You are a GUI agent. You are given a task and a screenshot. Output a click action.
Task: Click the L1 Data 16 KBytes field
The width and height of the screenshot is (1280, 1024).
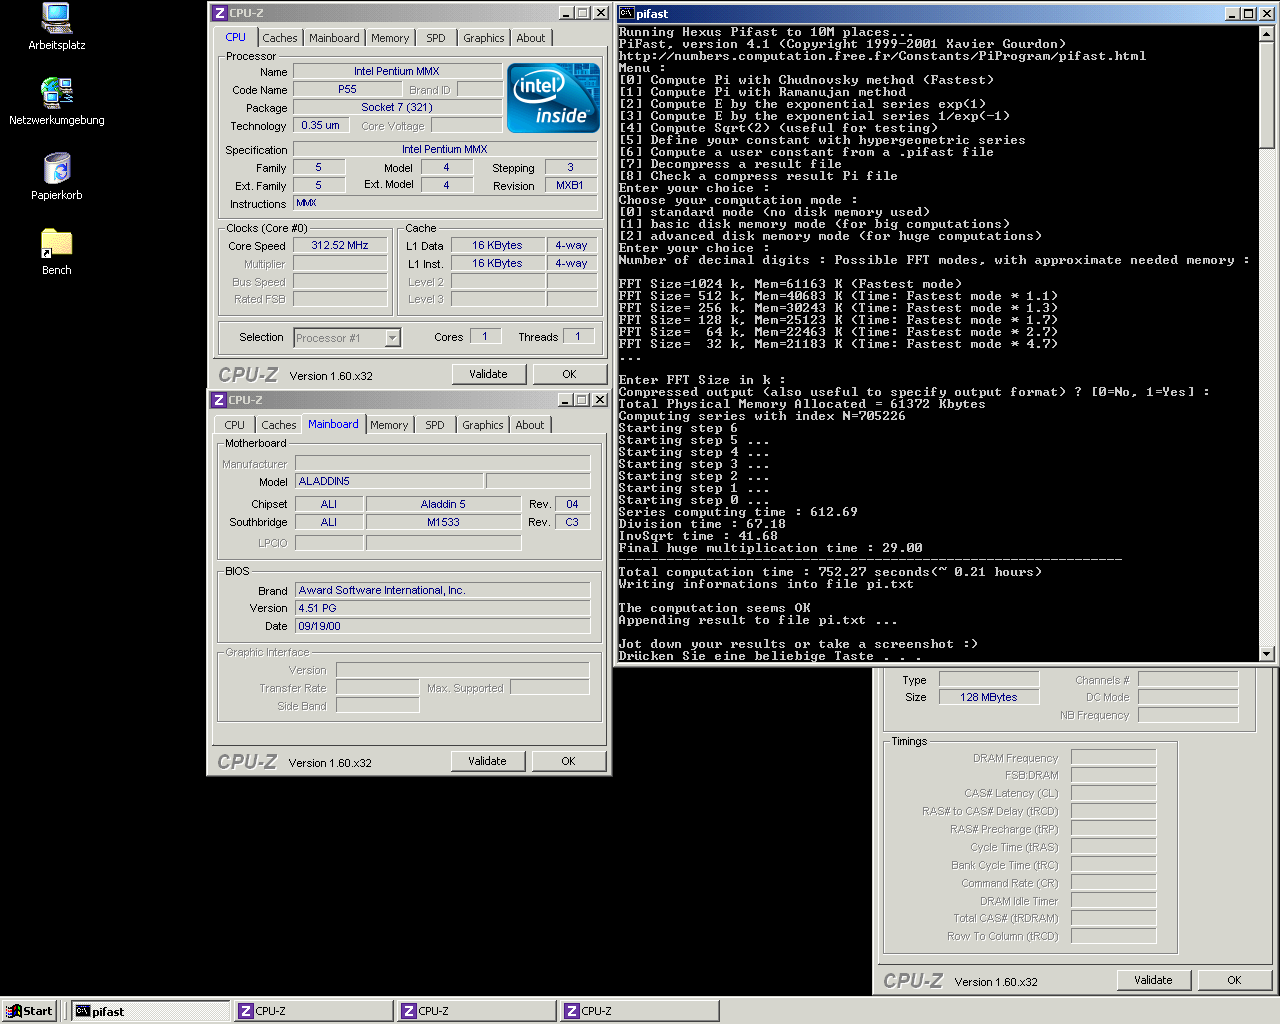coord(497,245)
